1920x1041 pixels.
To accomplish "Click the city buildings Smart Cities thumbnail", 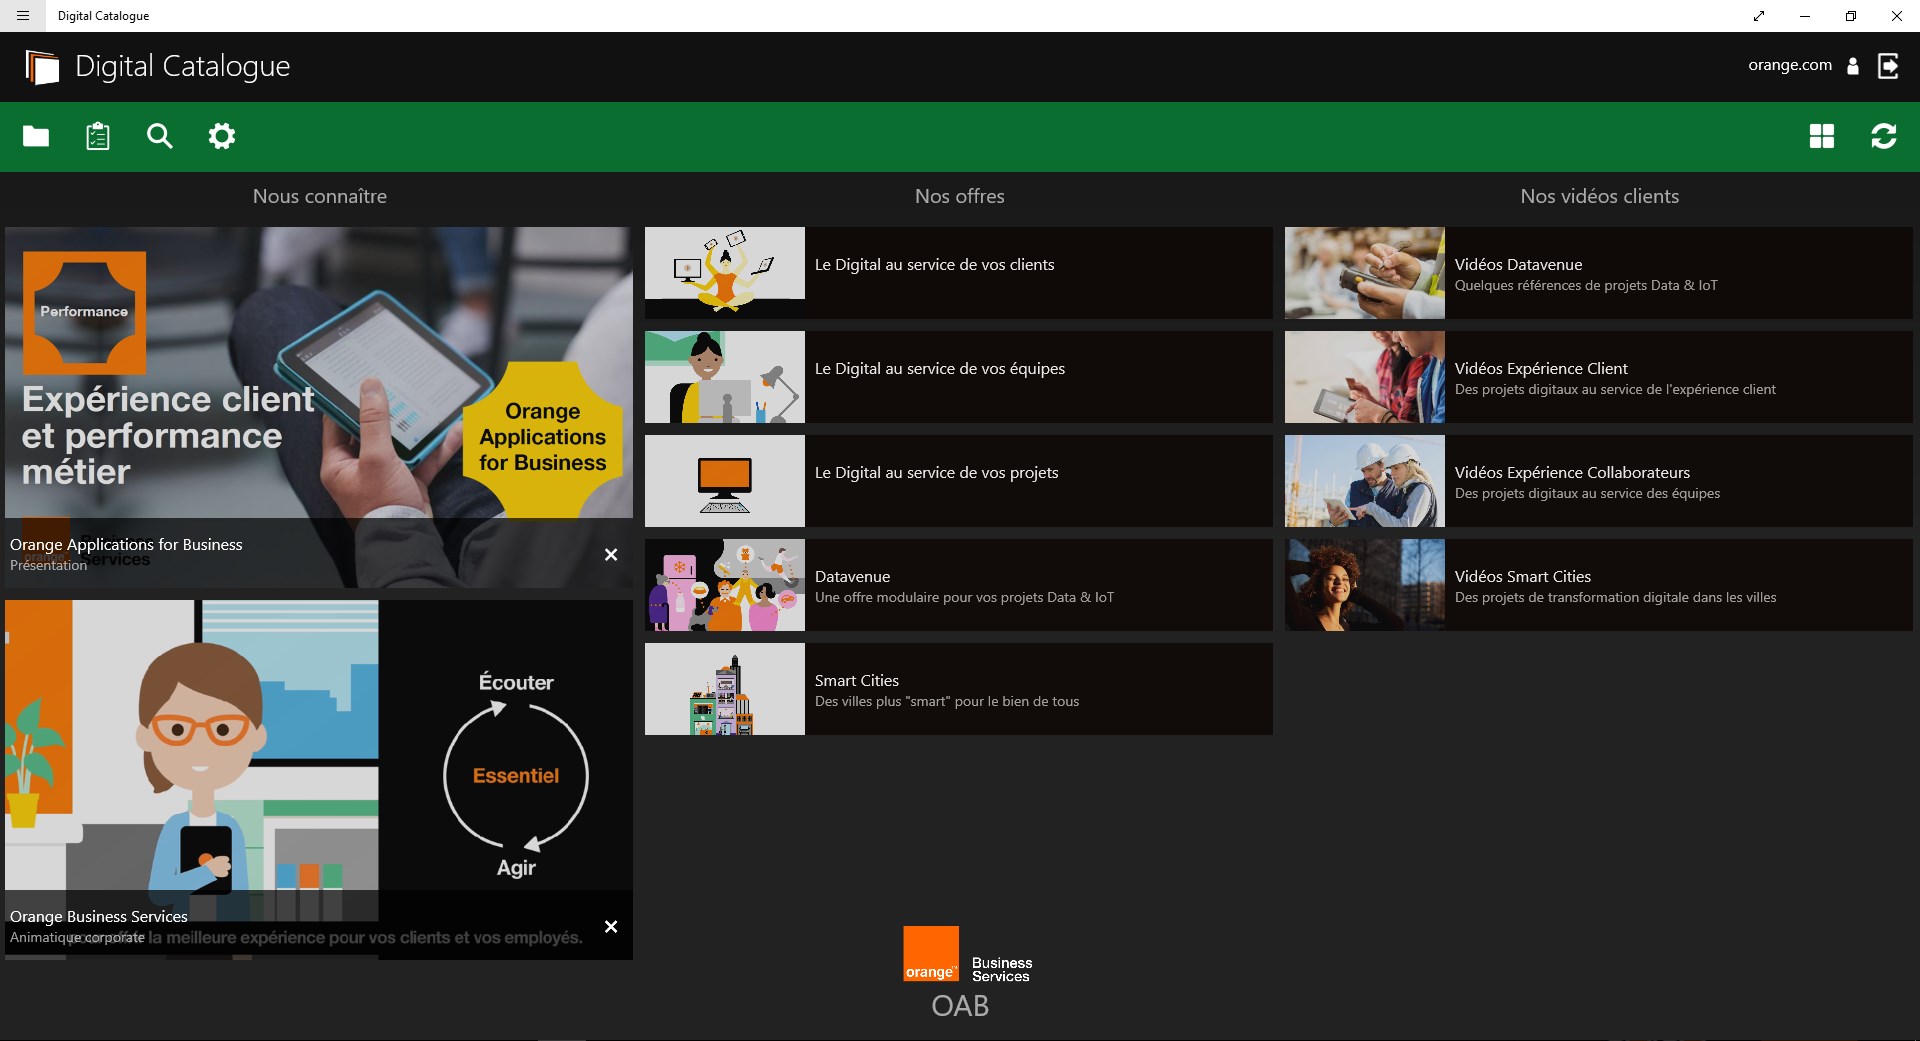I will tap(725, 689).
